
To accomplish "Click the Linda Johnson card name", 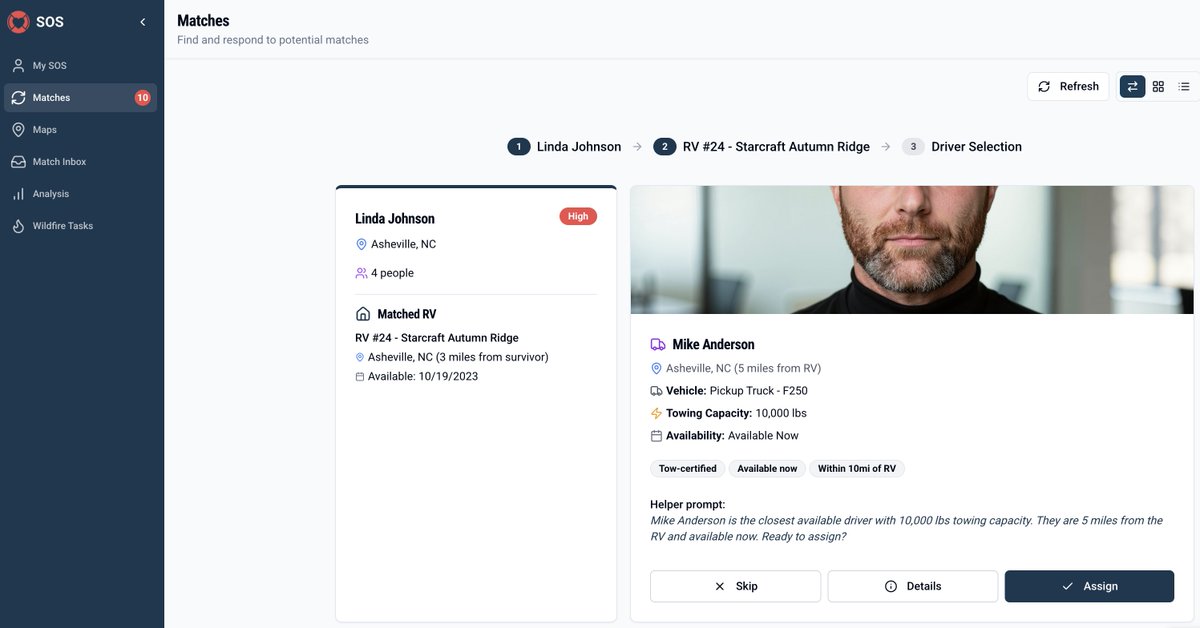I will tap(395, 219).
